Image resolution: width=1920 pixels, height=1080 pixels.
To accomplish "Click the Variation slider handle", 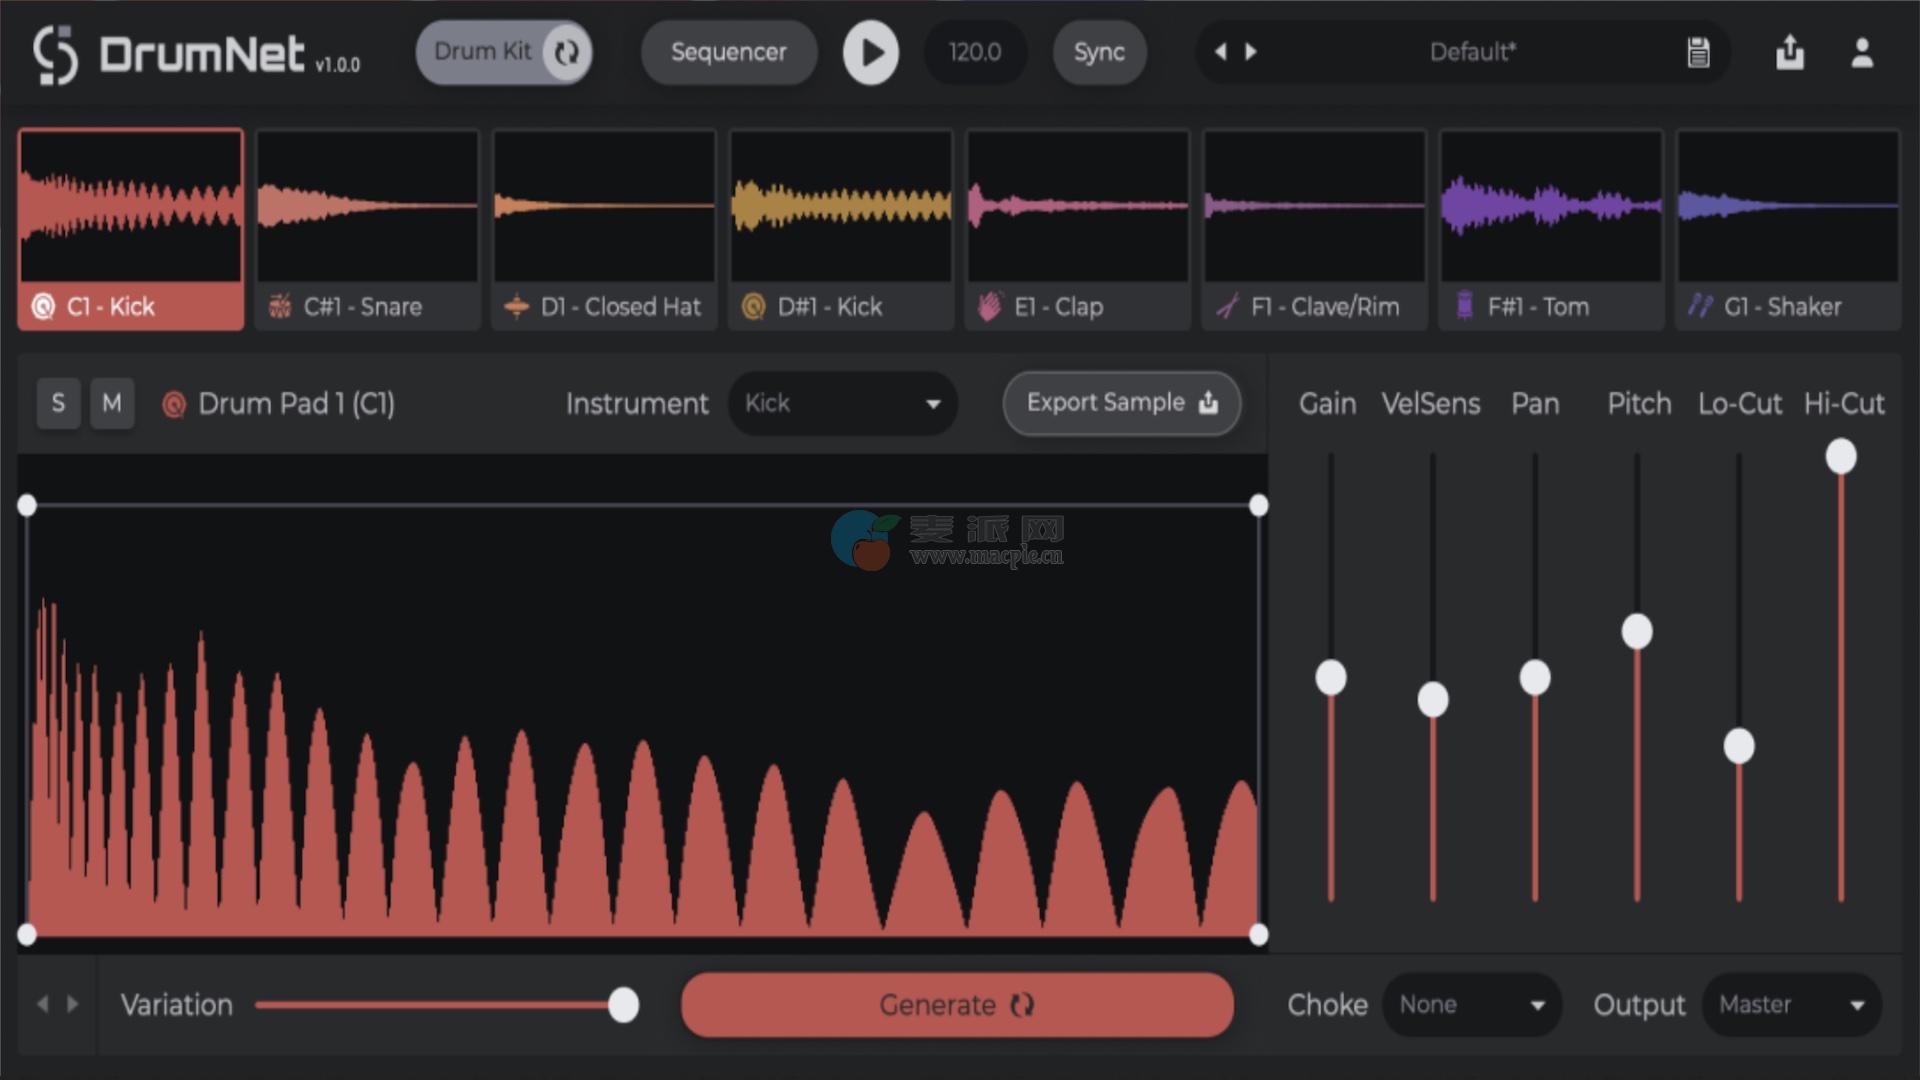I will pyautogui.click(x=623, y=1004).
